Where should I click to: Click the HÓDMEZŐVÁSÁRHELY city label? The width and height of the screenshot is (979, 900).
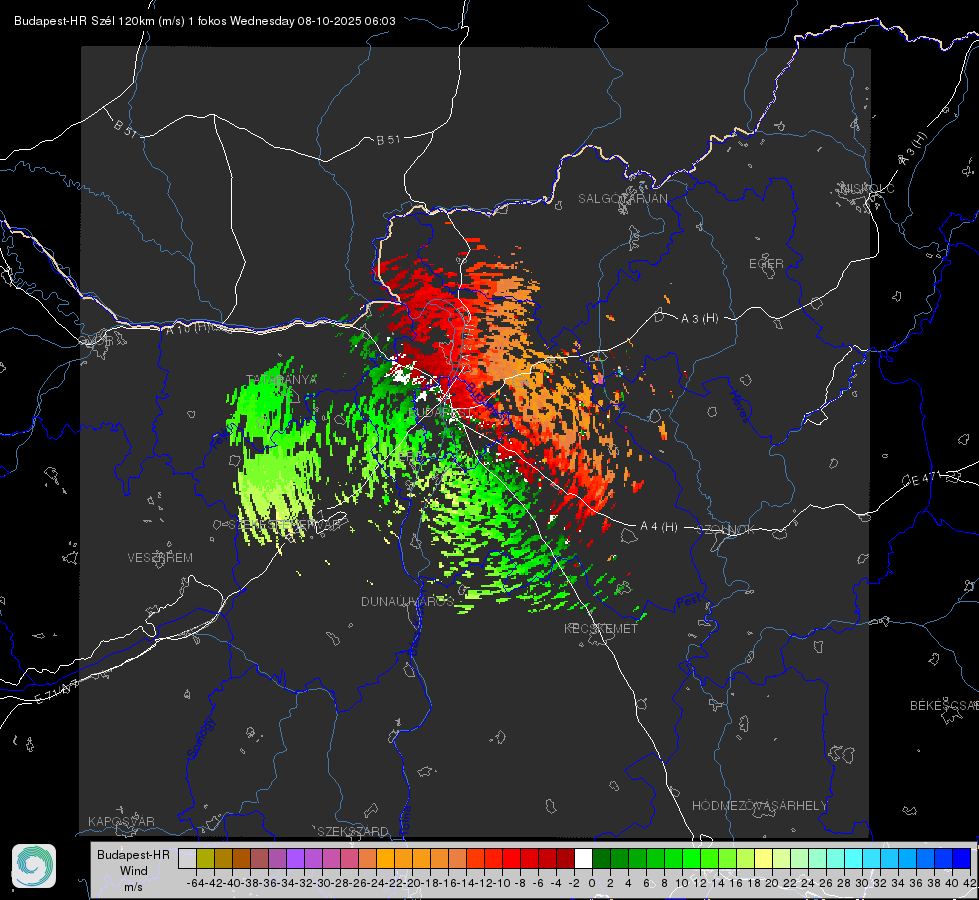point(759,806)
